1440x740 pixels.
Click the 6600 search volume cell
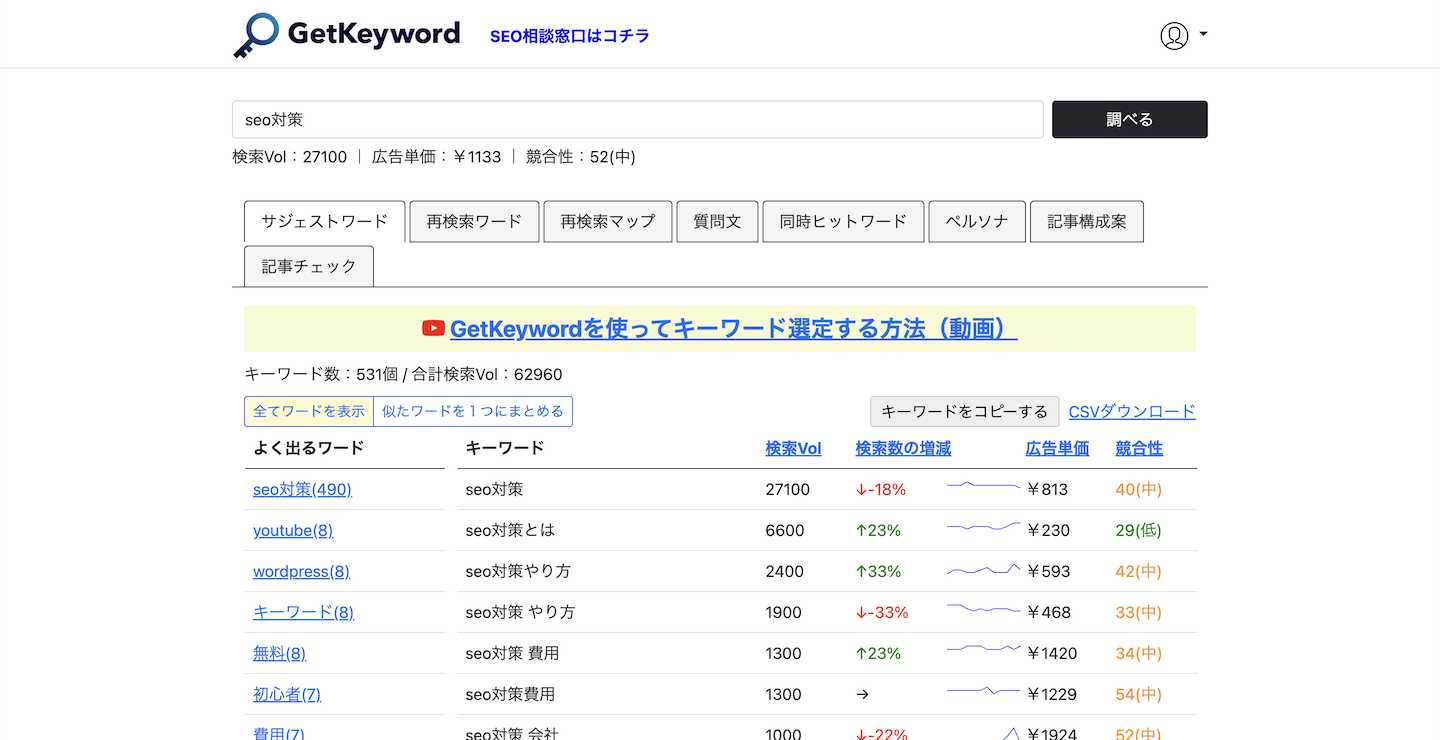pos(785,530)
